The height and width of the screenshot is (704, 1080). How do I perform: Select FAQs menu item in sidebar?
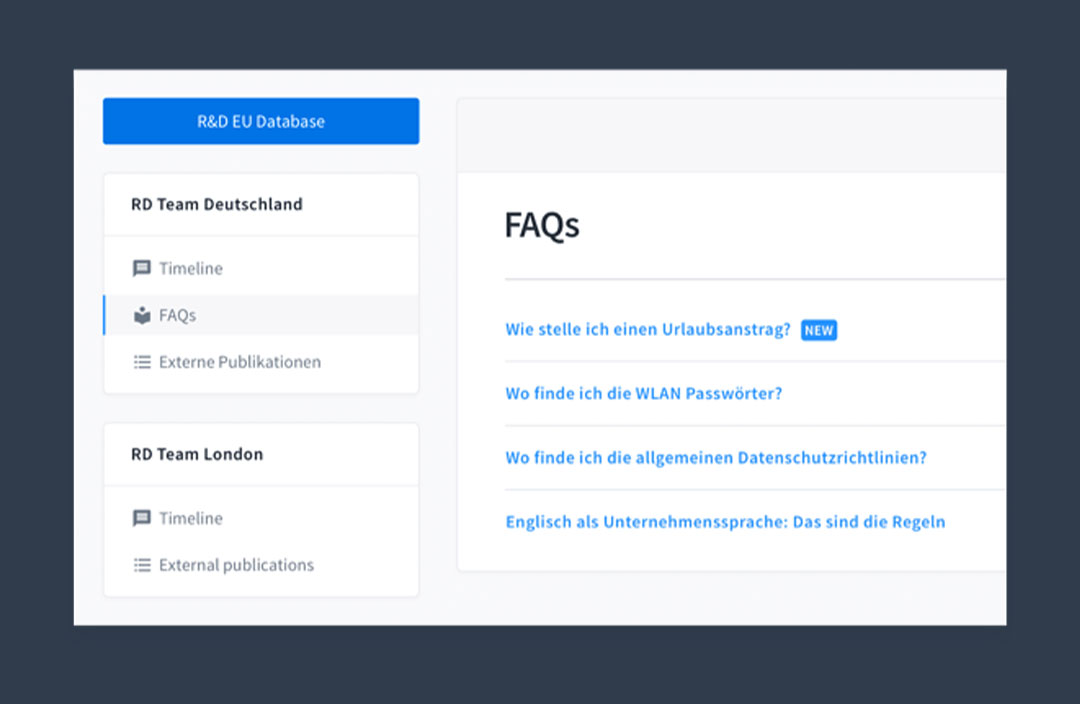pyautogui.click(x=261, y=315)
